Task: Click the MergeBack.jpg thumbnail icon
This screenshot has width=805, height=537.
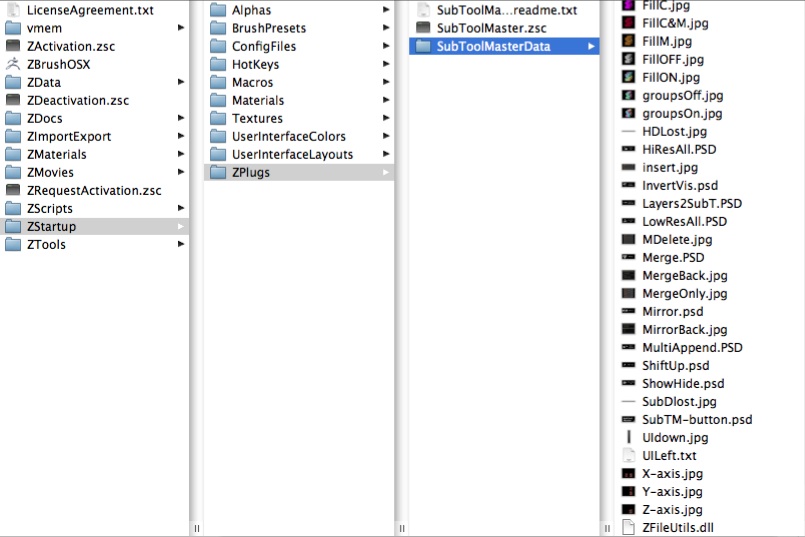Action: coord(628,275)
